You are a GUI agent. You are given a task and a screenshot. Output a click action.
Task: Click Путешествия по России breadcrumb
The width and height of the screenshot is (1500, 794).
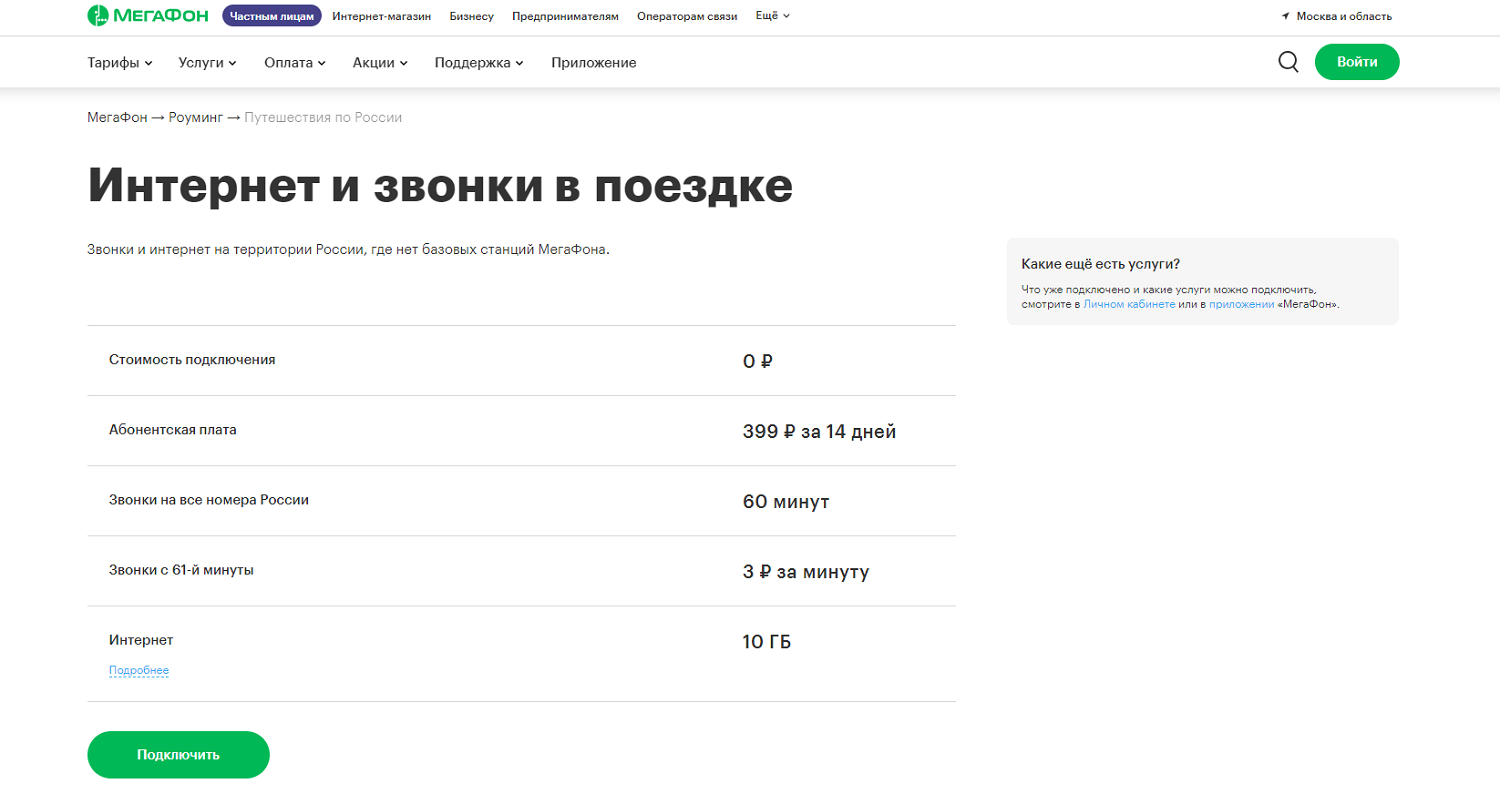pyautogui.click(x=323, y=118)
